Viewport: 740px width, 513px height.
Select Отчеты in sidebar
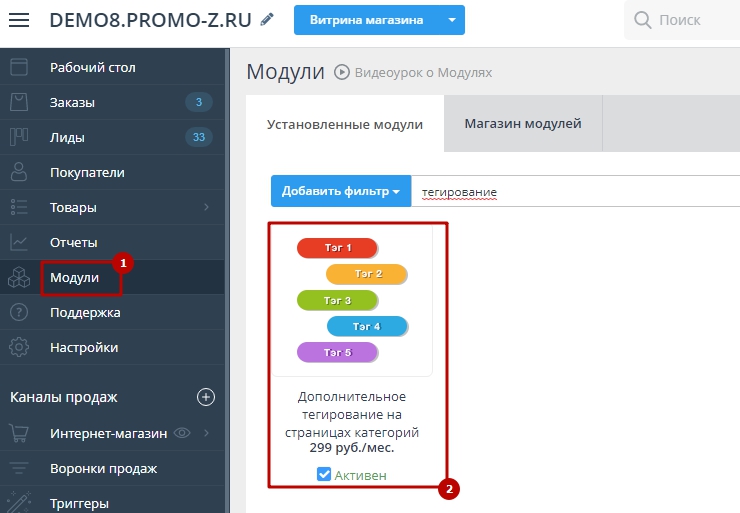tap(74, 242)
